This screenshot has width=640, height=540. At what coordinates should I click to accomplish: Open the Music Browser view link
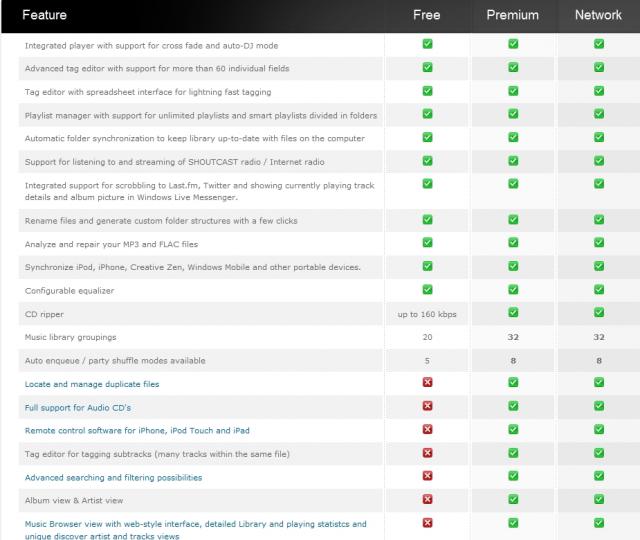point(195,524)
